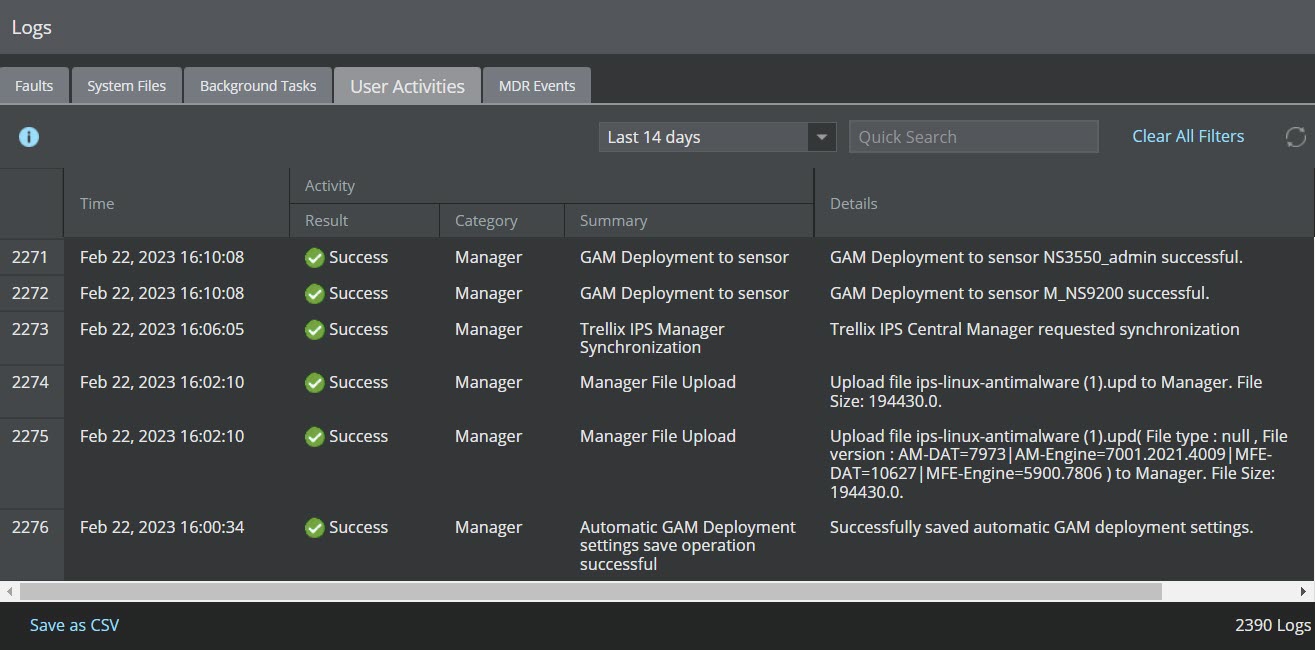
Task: Click details with AM-DAT=7973 file version
Action: coord(1059,464)
